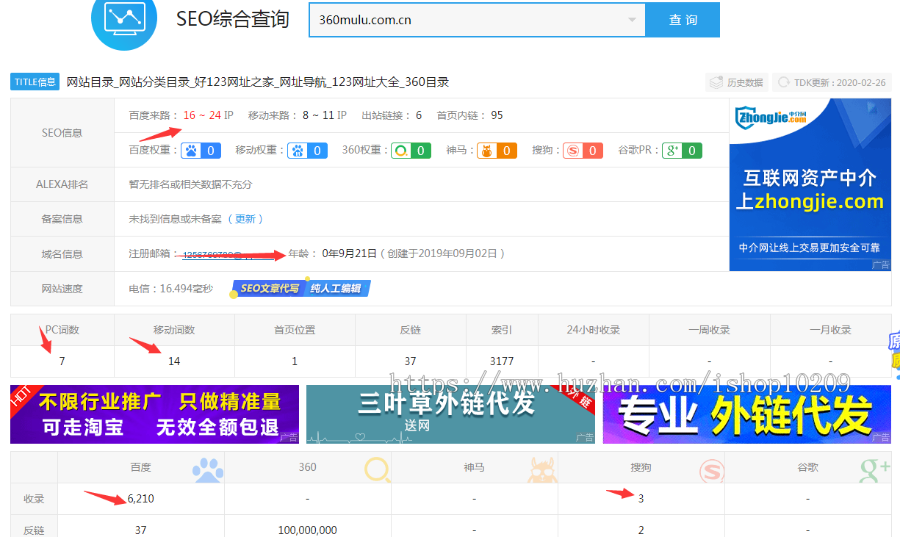The image size is (900, 537).
Task: Open the 历史数据 history button
Action: click(737, 82)
